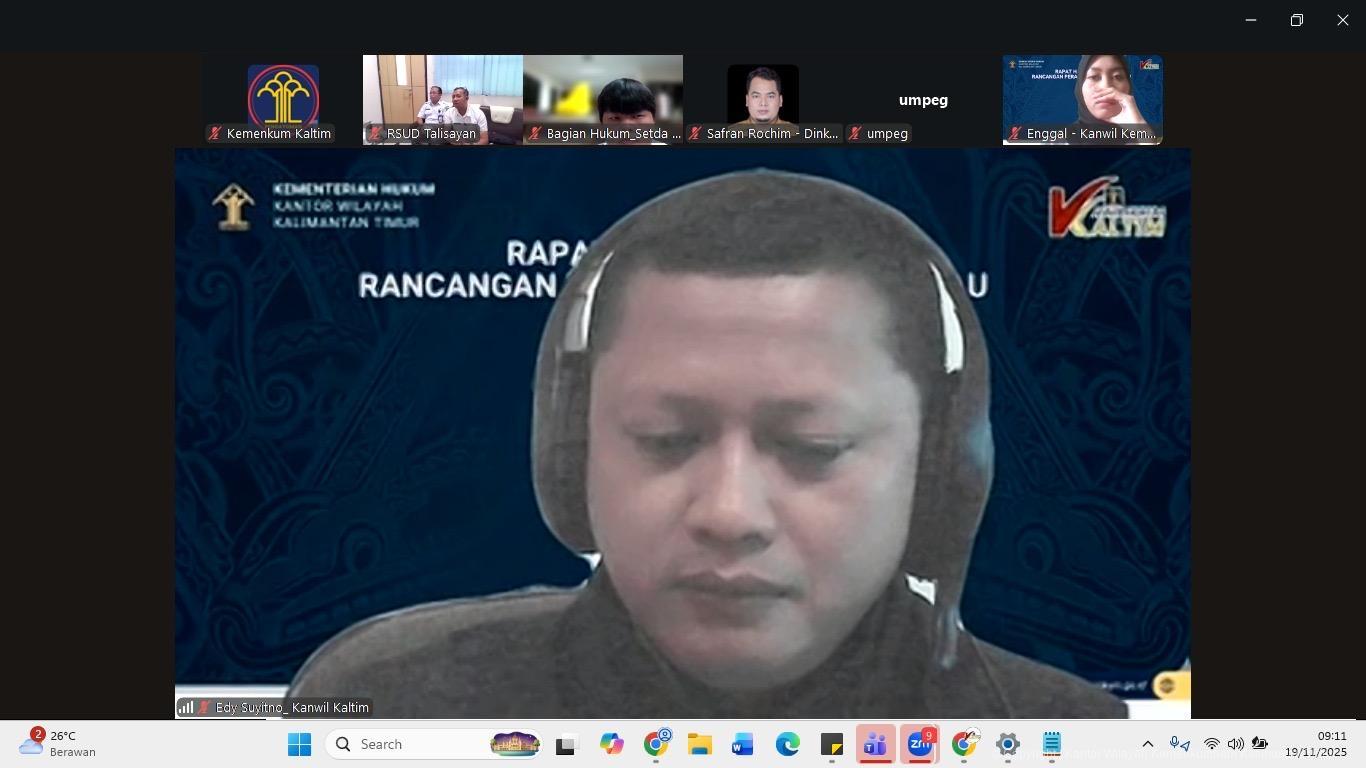The width and height of the screenshot is (1366, 768).
Task: Click the Edy Suyitno_ Kanwil Kaltim name label
Action: click(292, 707)
